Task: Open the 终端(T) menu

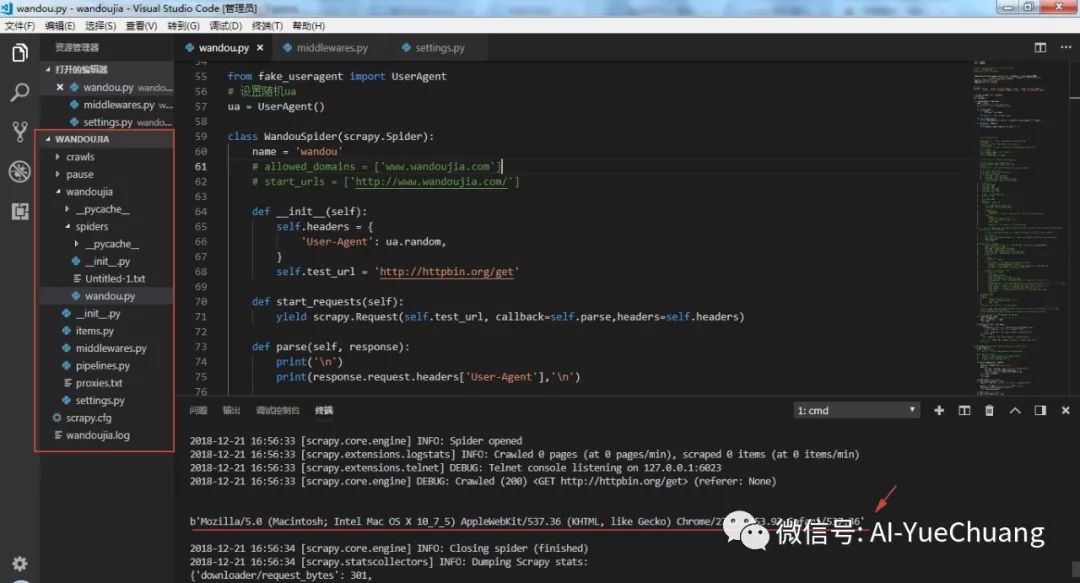Action: [267, 25]
